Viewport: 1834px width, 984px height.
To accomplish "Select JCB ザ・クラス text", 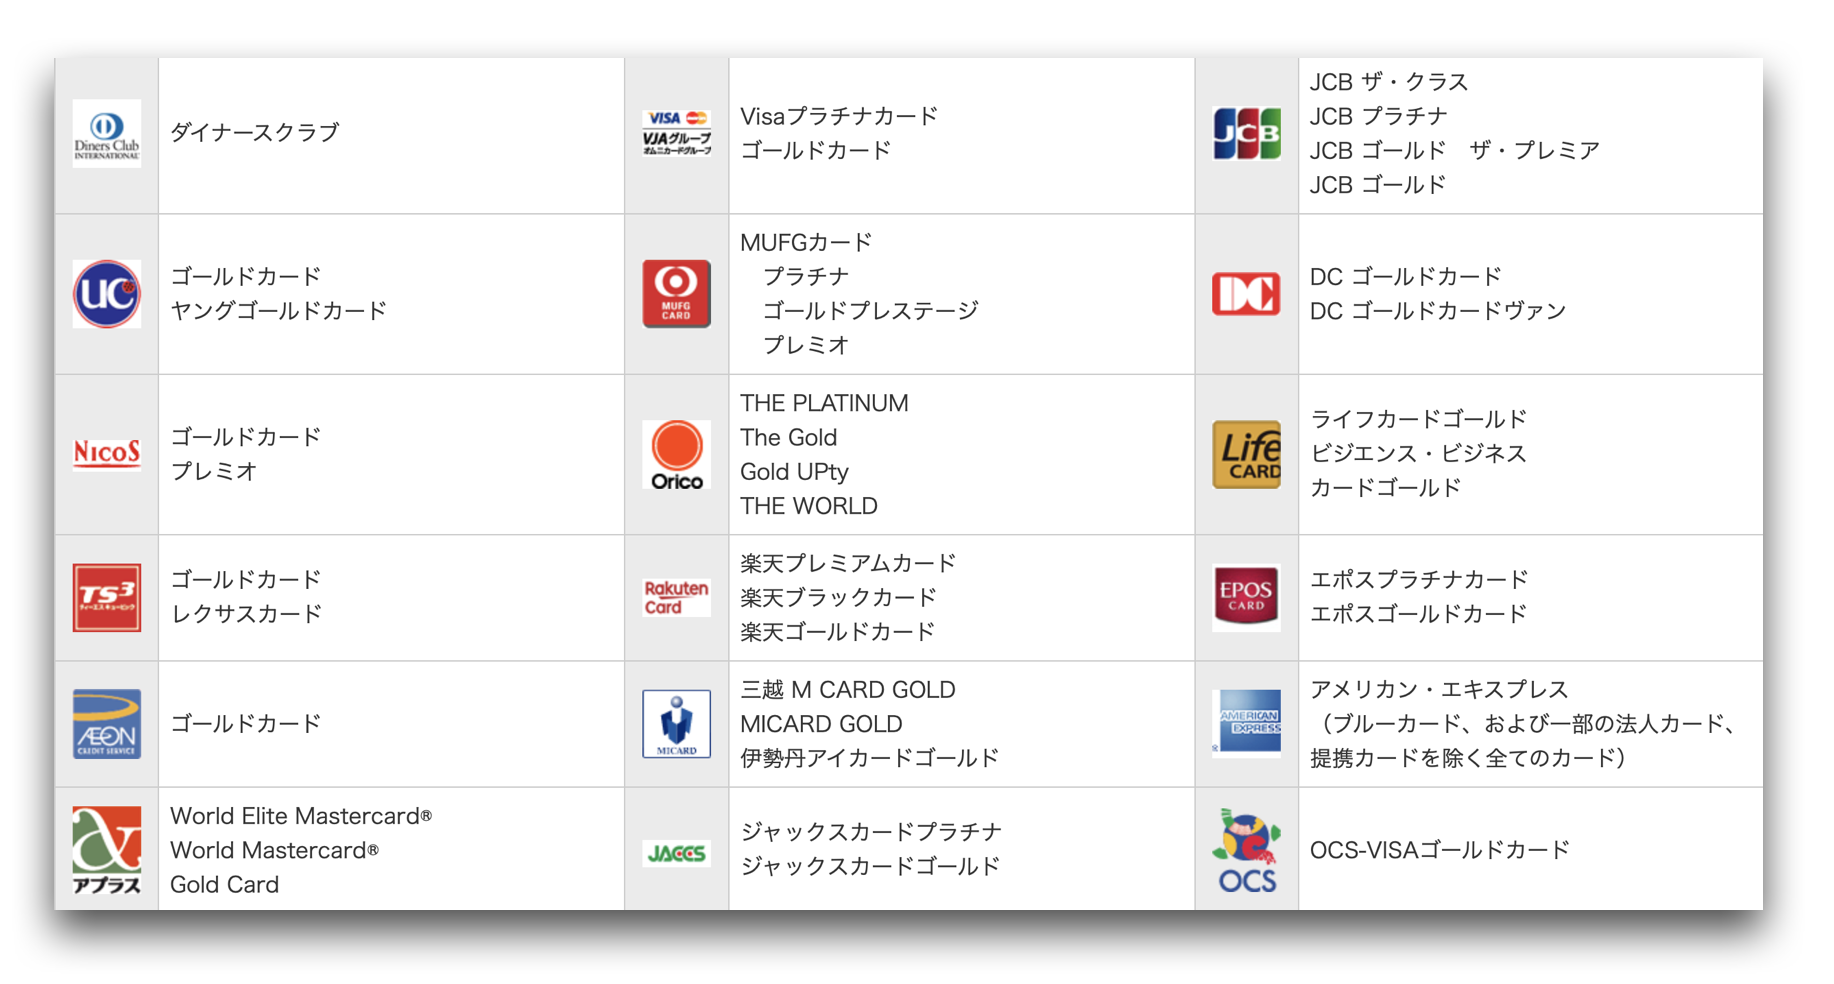I will pyautogui.click(x=1389, y=82).
